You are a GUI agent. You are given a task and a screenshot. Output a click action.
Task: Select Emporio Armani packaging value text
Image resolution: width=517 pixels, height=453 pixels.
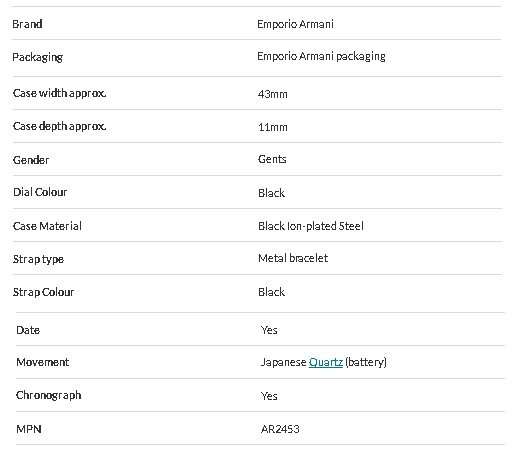tap(321, 56)
